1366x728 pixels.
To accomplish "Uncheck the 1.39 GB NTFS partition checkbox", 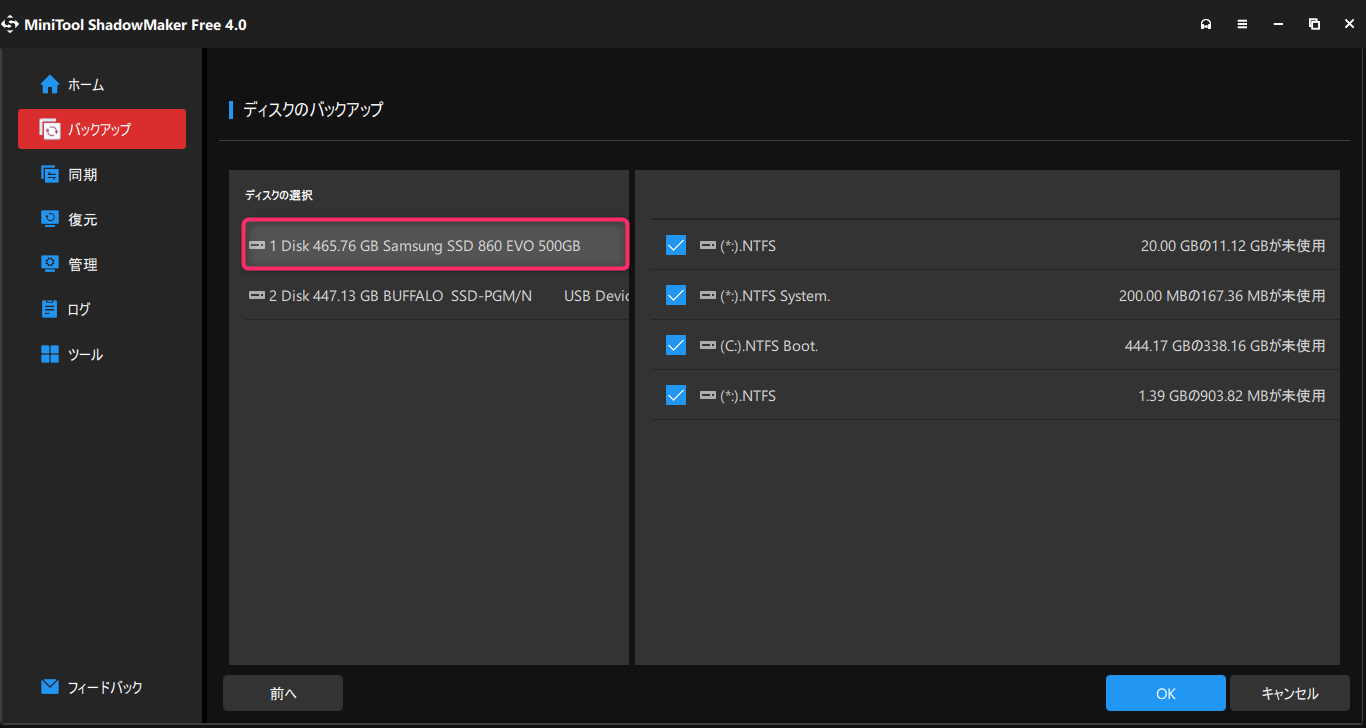I will coord(676,395).
